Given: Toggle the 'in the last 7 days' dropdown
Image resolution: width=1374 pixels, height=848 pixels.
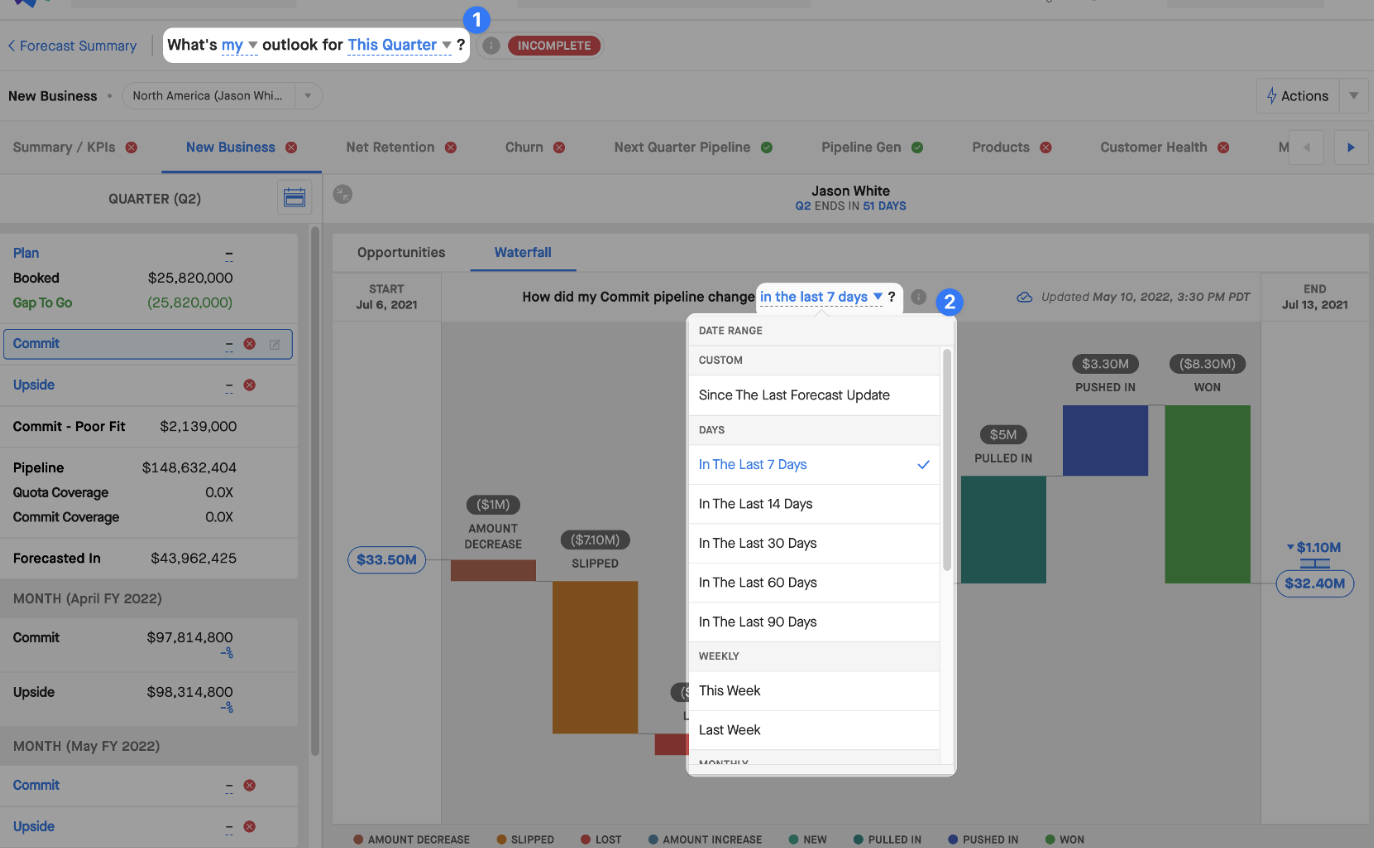Looking at the screenshot, I should click(822, 297).
